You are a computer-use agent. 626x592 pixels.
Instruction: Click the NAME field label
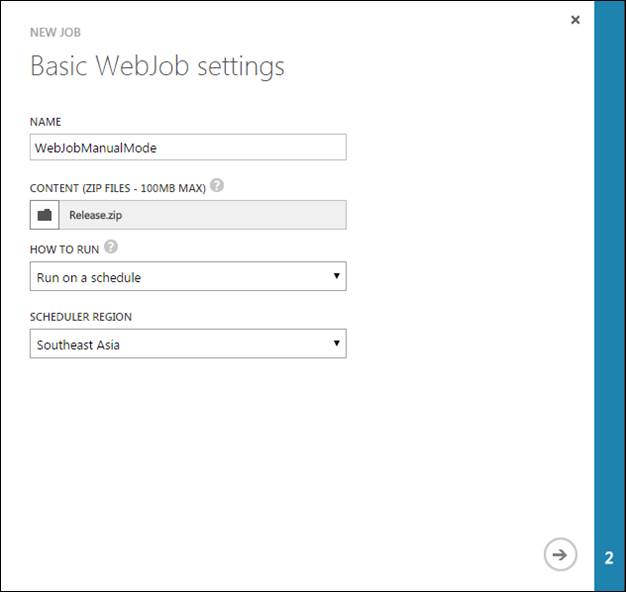pos(45,122)
